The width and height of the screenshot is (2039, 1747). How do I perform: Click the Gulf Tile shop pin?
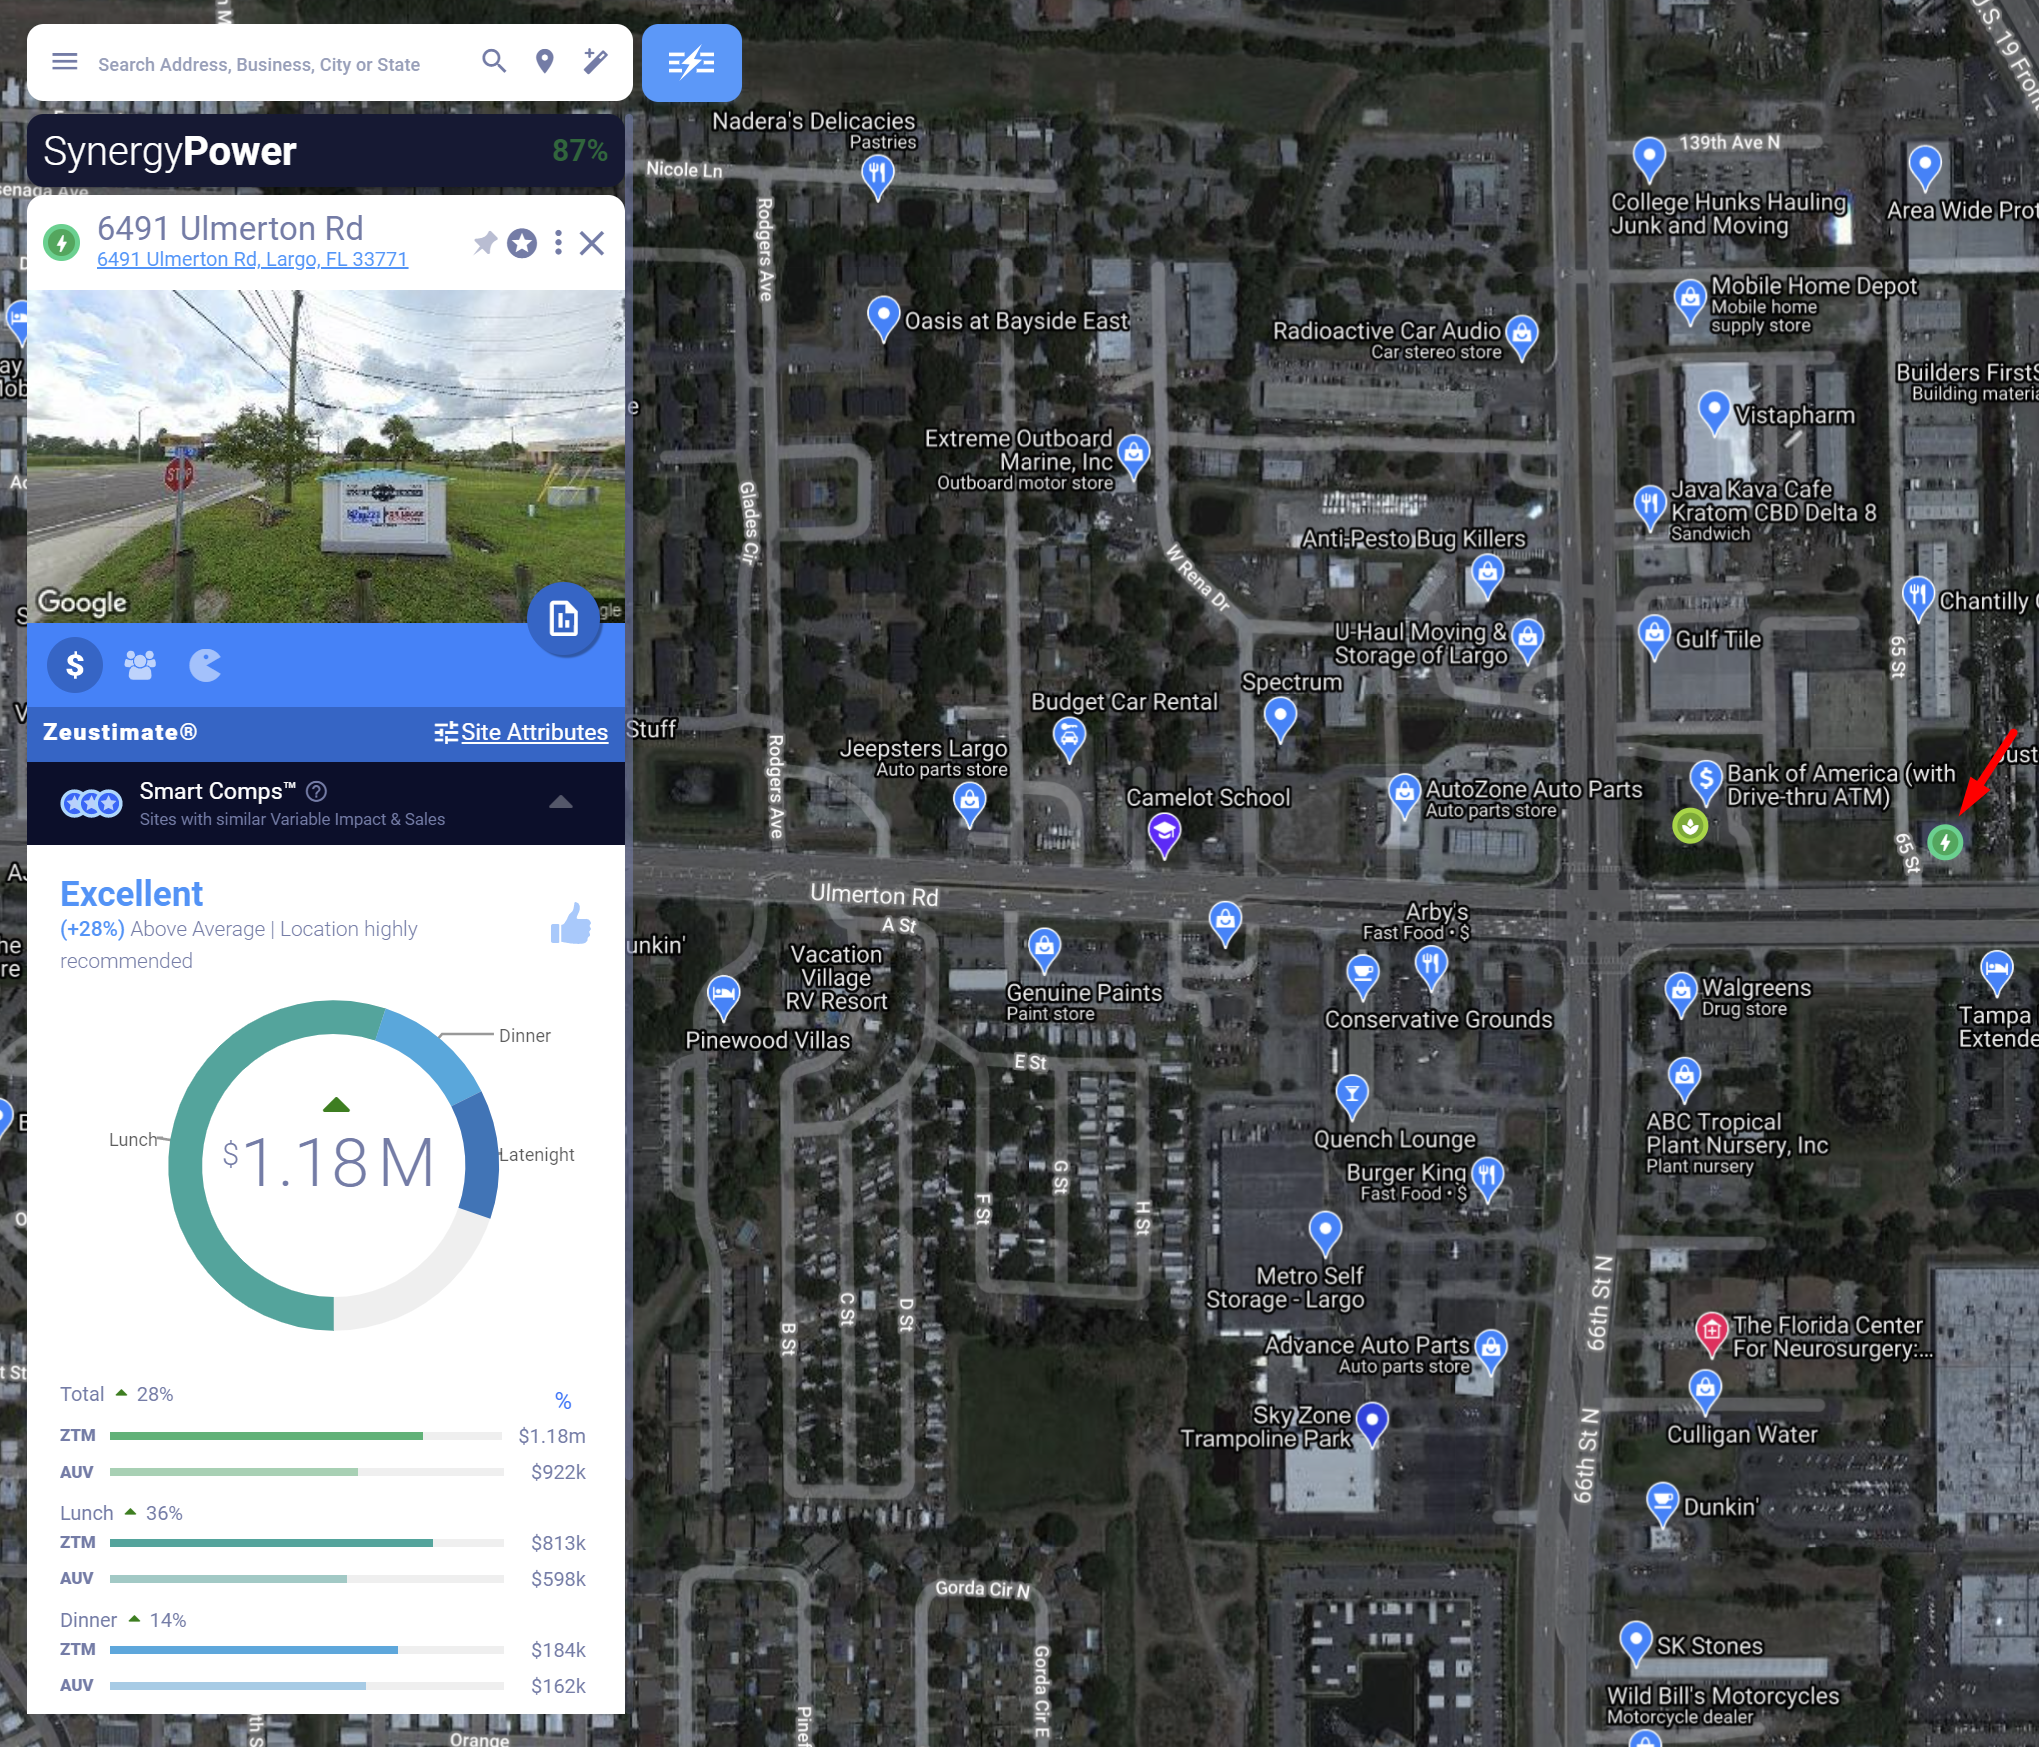click(x=1654, y=636)
